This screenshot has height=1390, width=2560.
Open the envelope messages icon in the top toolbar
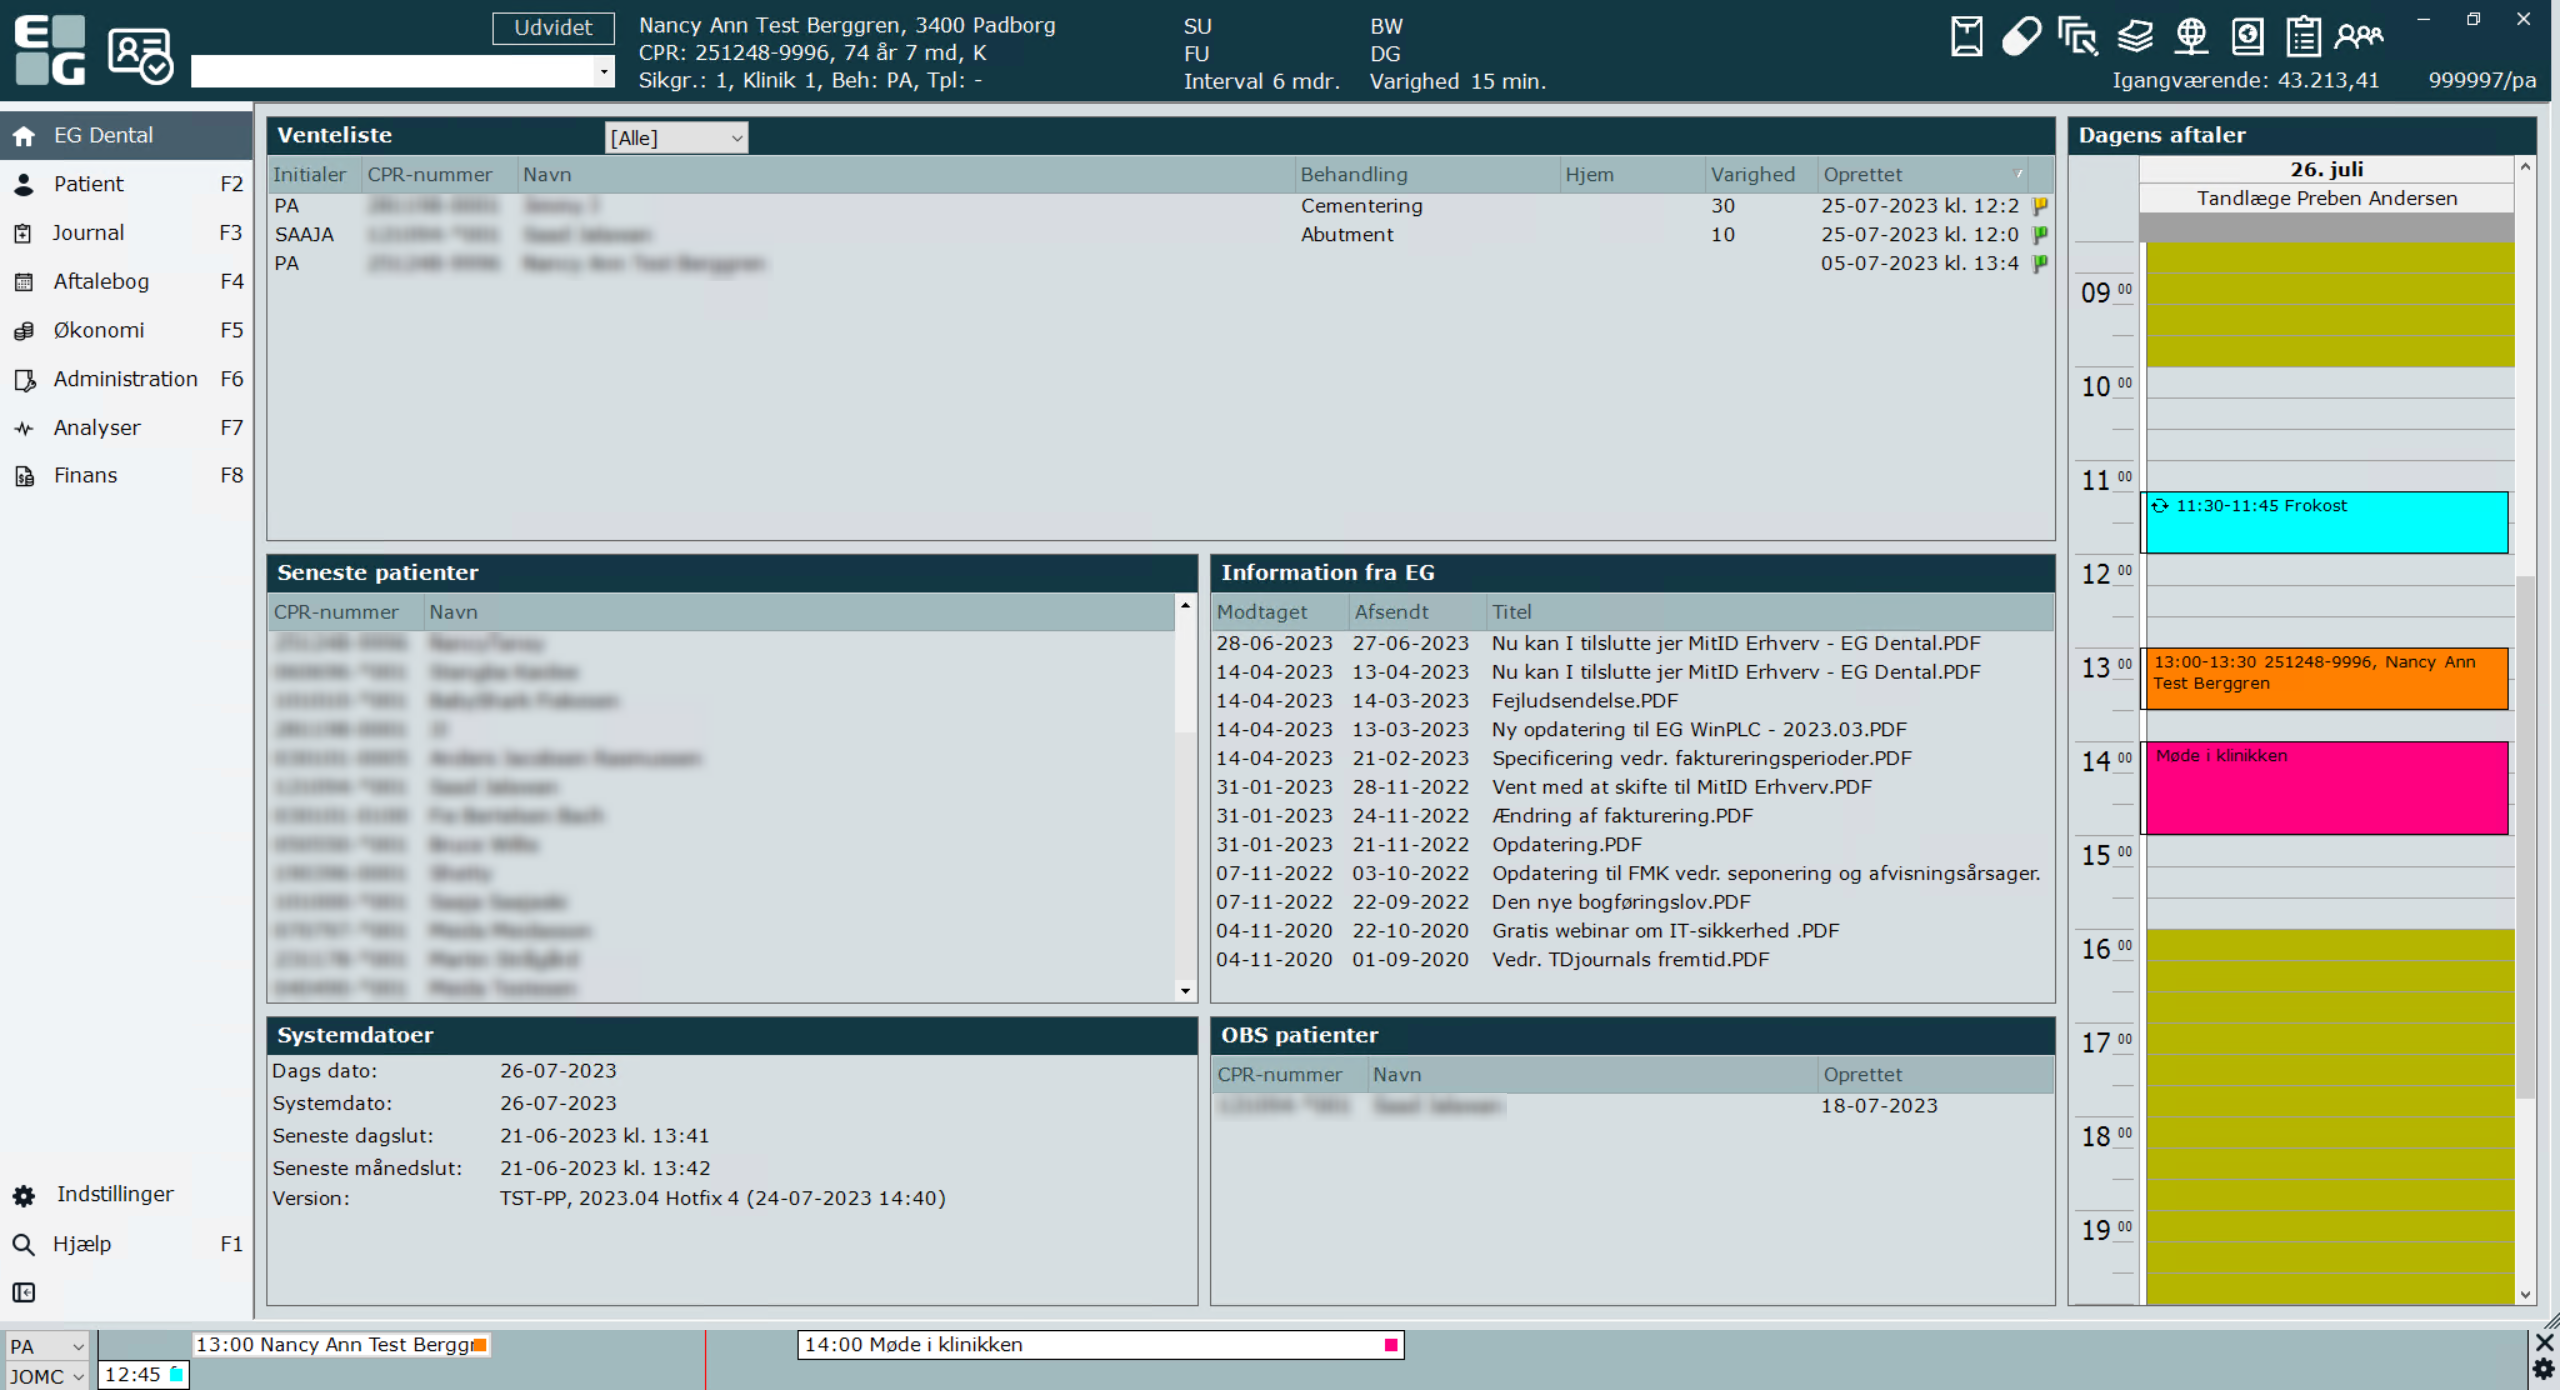point(1966,37)
